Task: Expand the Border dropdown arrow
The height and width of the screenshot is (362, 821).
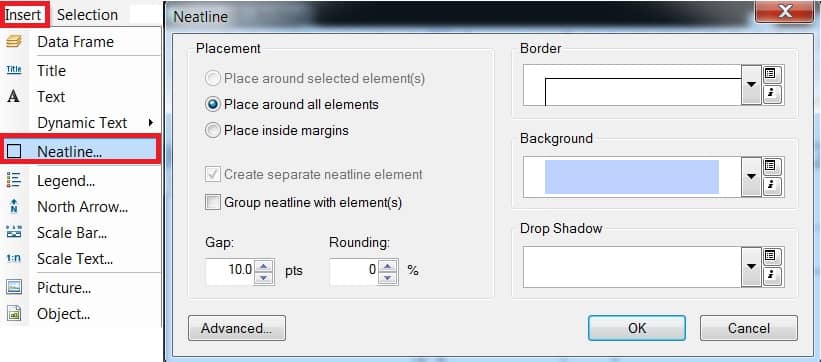Action: pyautogui.click(x=752, y=85)
